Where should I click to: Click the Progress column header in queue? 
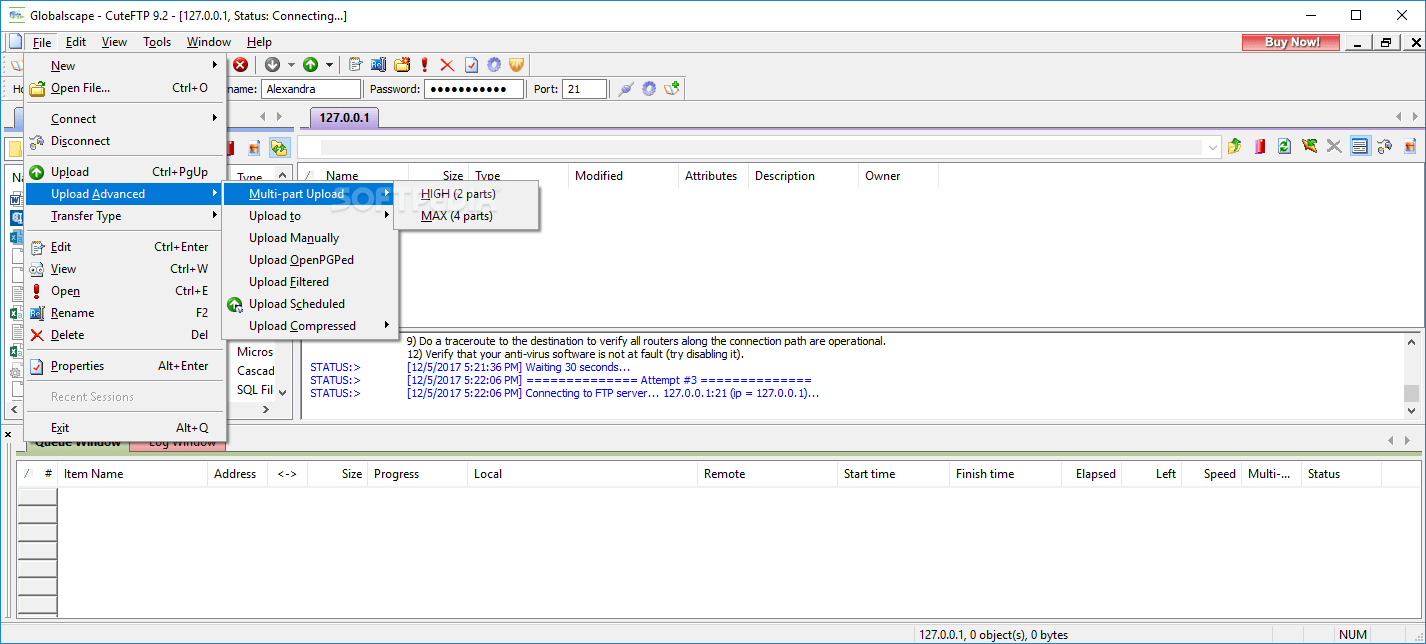[418, 474]
